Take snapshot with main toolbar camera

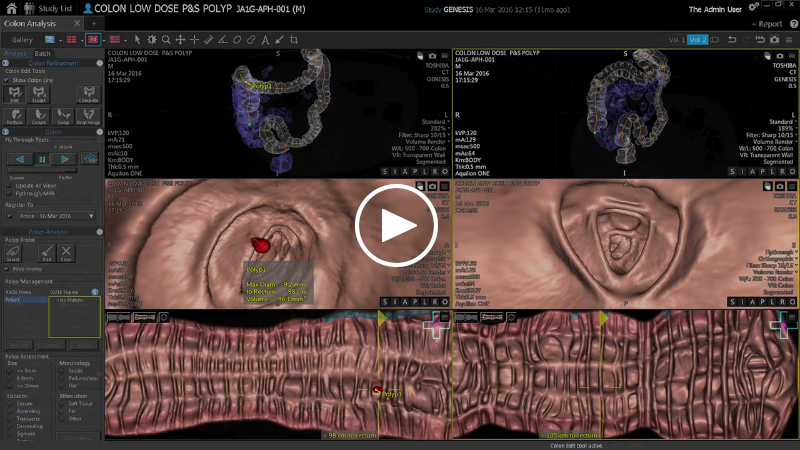(774, 40)
